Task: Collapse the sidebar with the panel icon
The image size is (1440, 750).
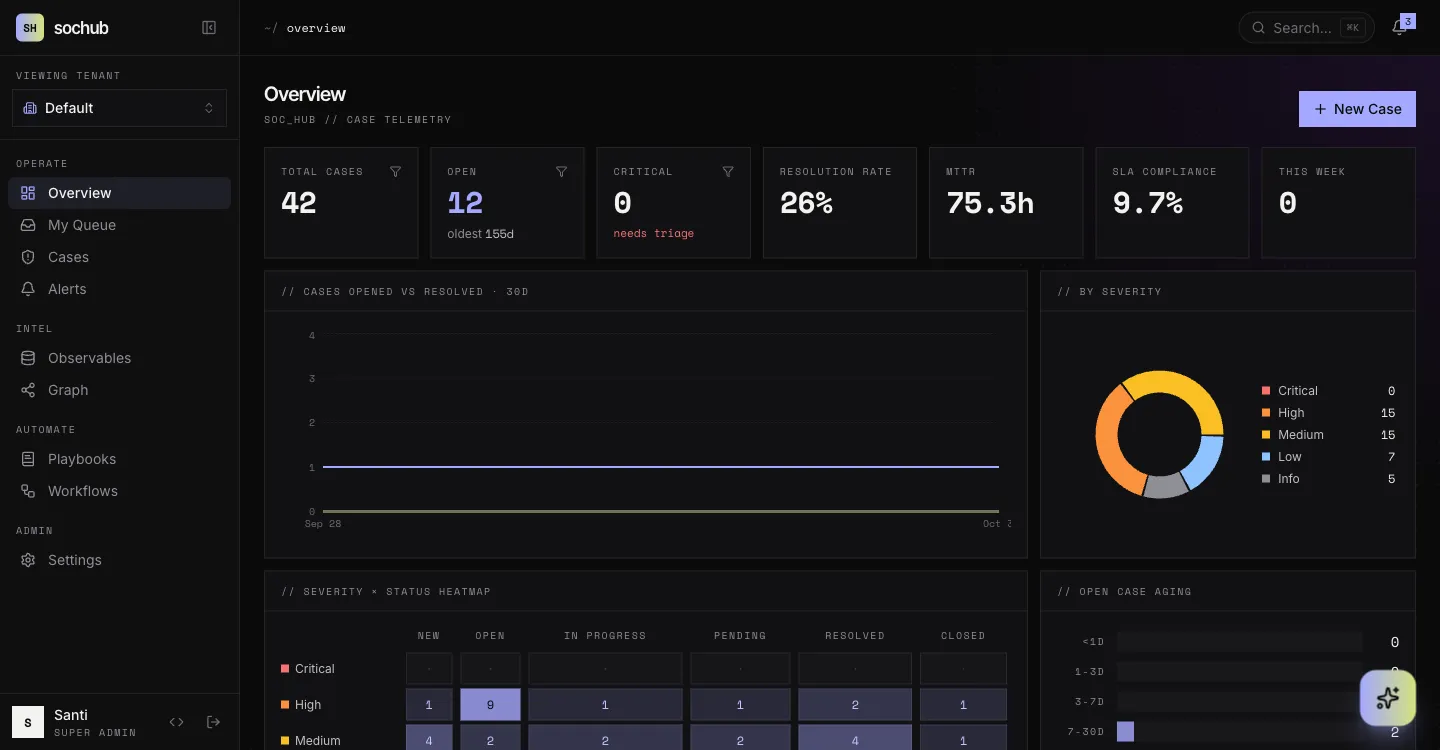Action: pyautogui.click(x=209, y=28)
